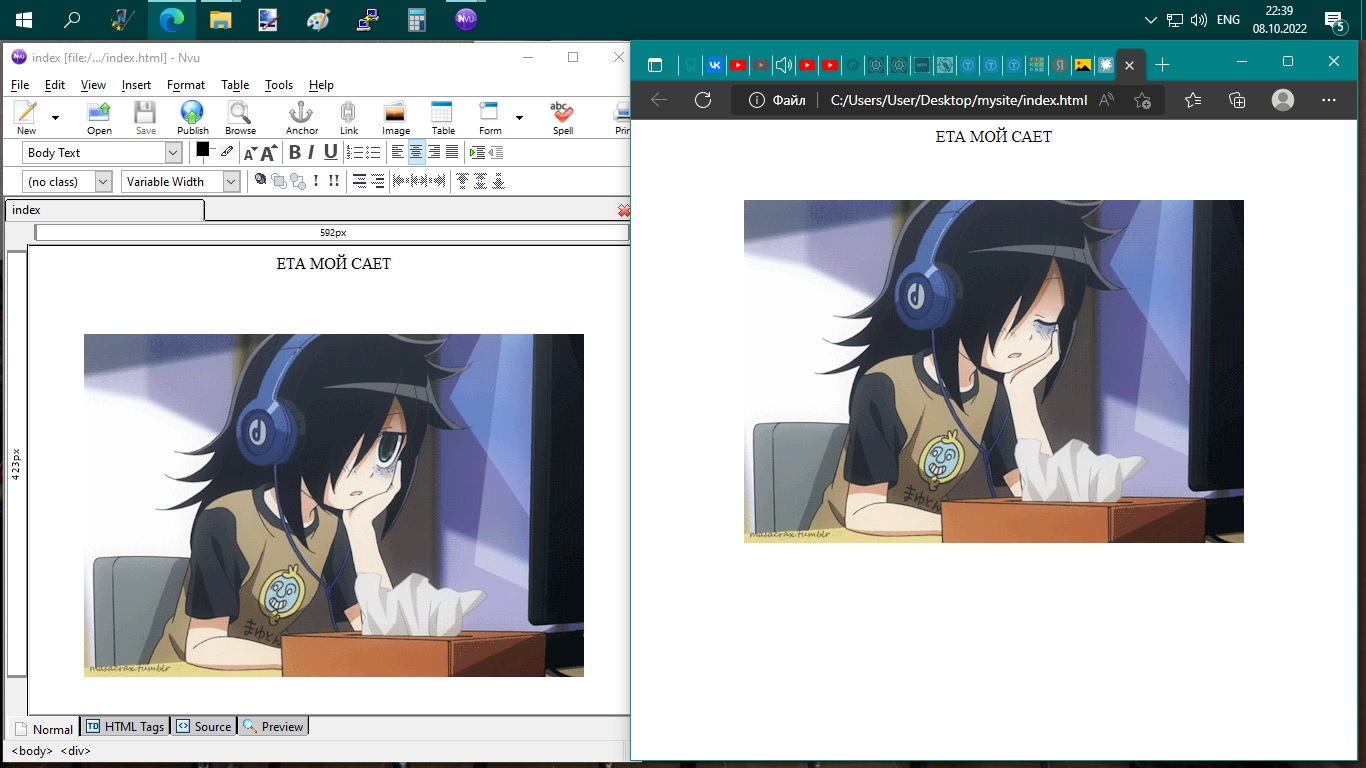Click the highlighter pen icon beside color box
Image resolution: width=1366 pixels, height=768 pixels.
227,152
